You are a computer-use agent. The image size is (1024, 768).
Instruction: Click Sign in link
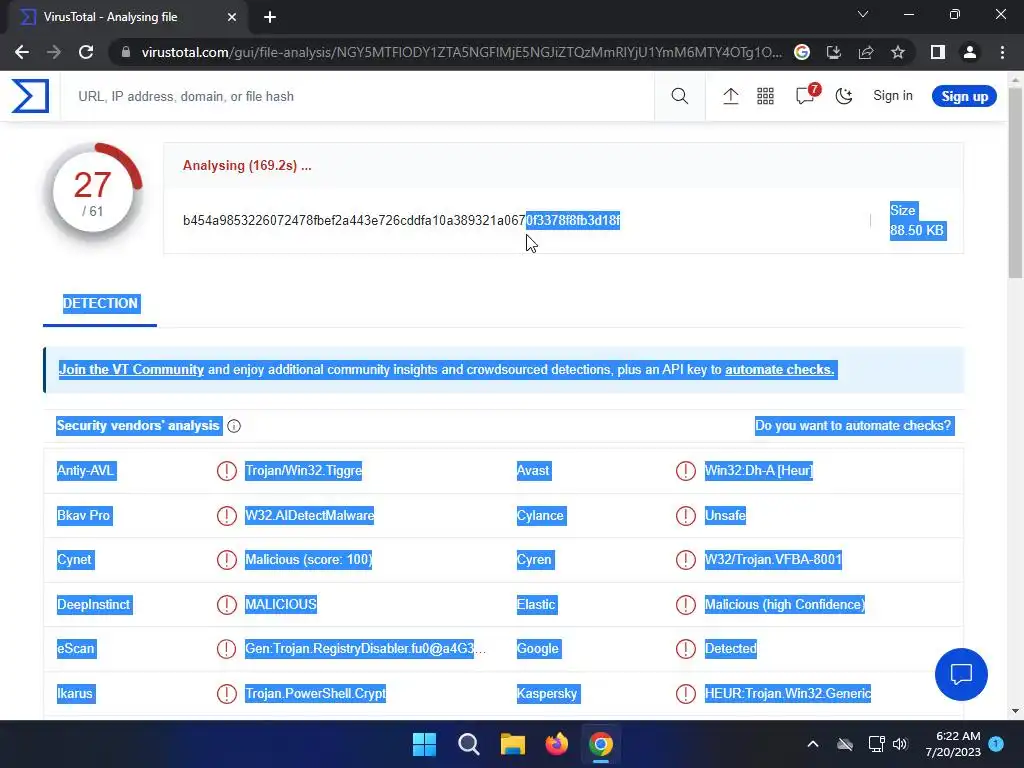point(892,95)
